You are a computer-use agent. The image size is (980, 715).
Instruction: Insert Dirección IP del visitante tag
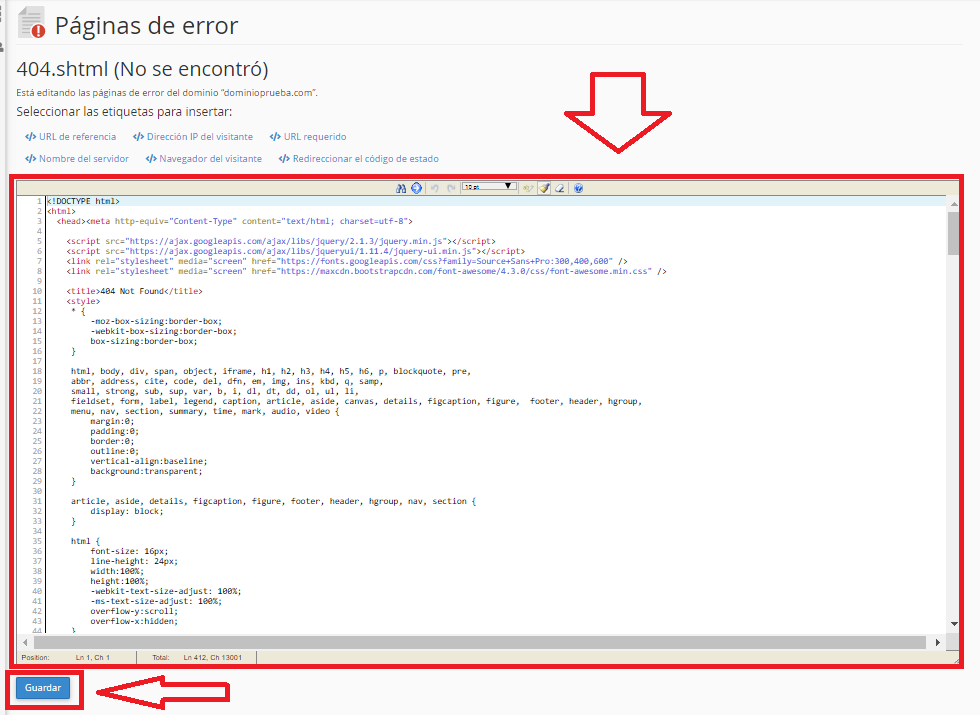tap(193, 137)
